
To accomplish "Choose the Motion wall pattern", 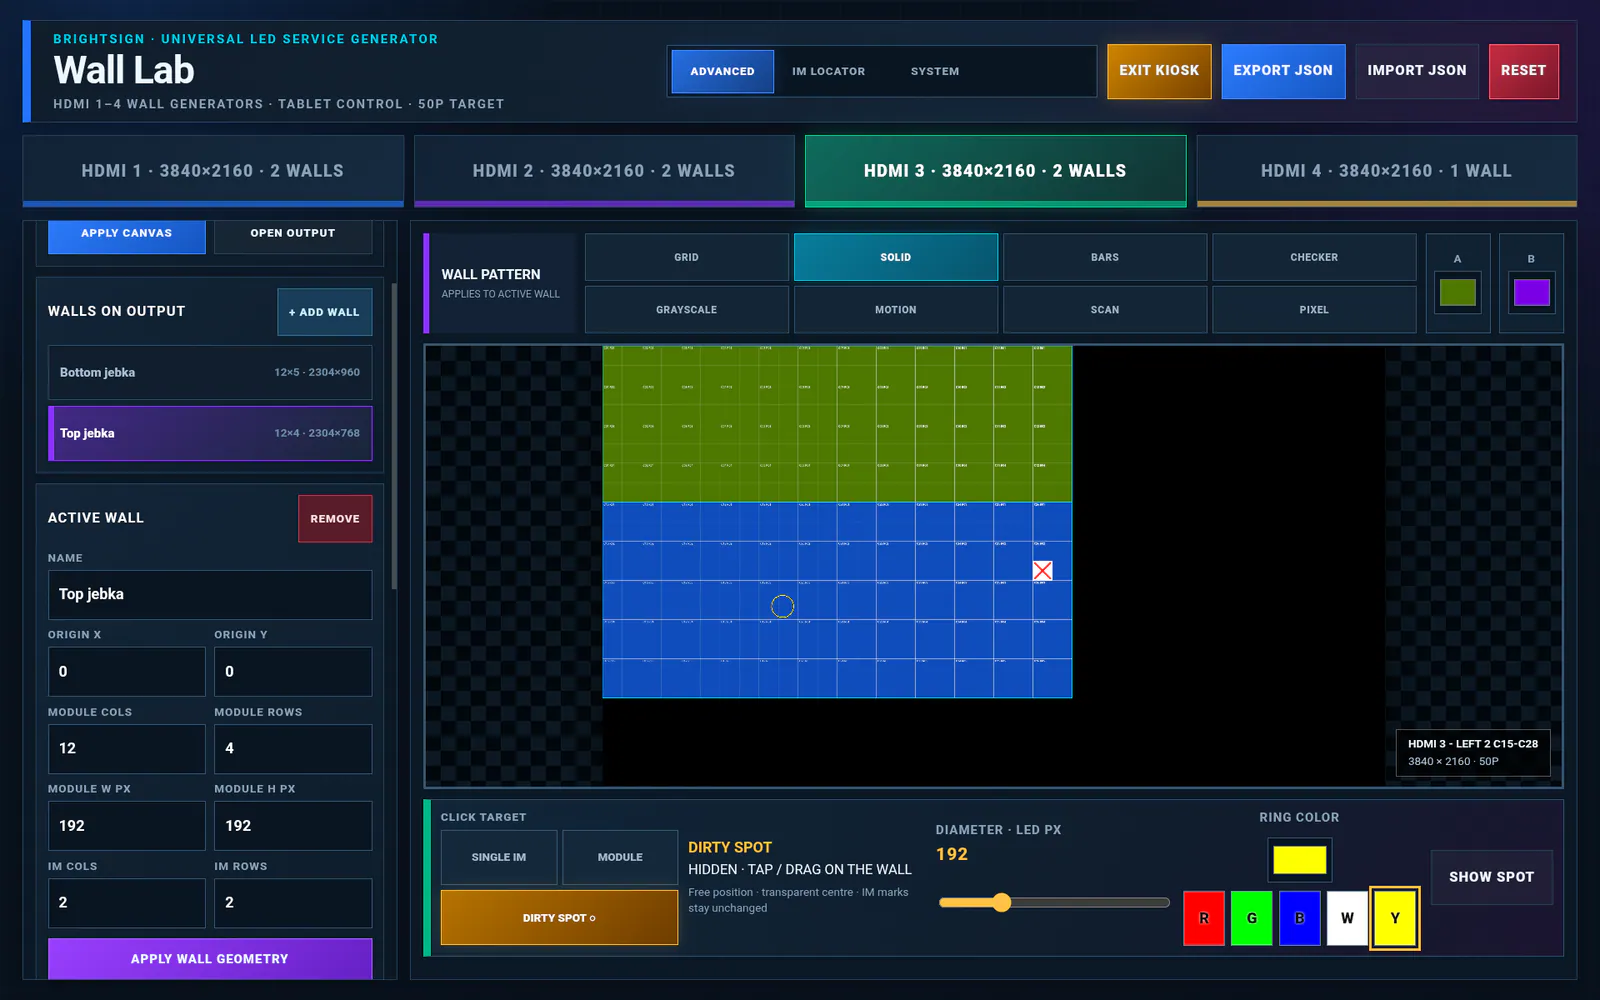I will tap(895, 310).
